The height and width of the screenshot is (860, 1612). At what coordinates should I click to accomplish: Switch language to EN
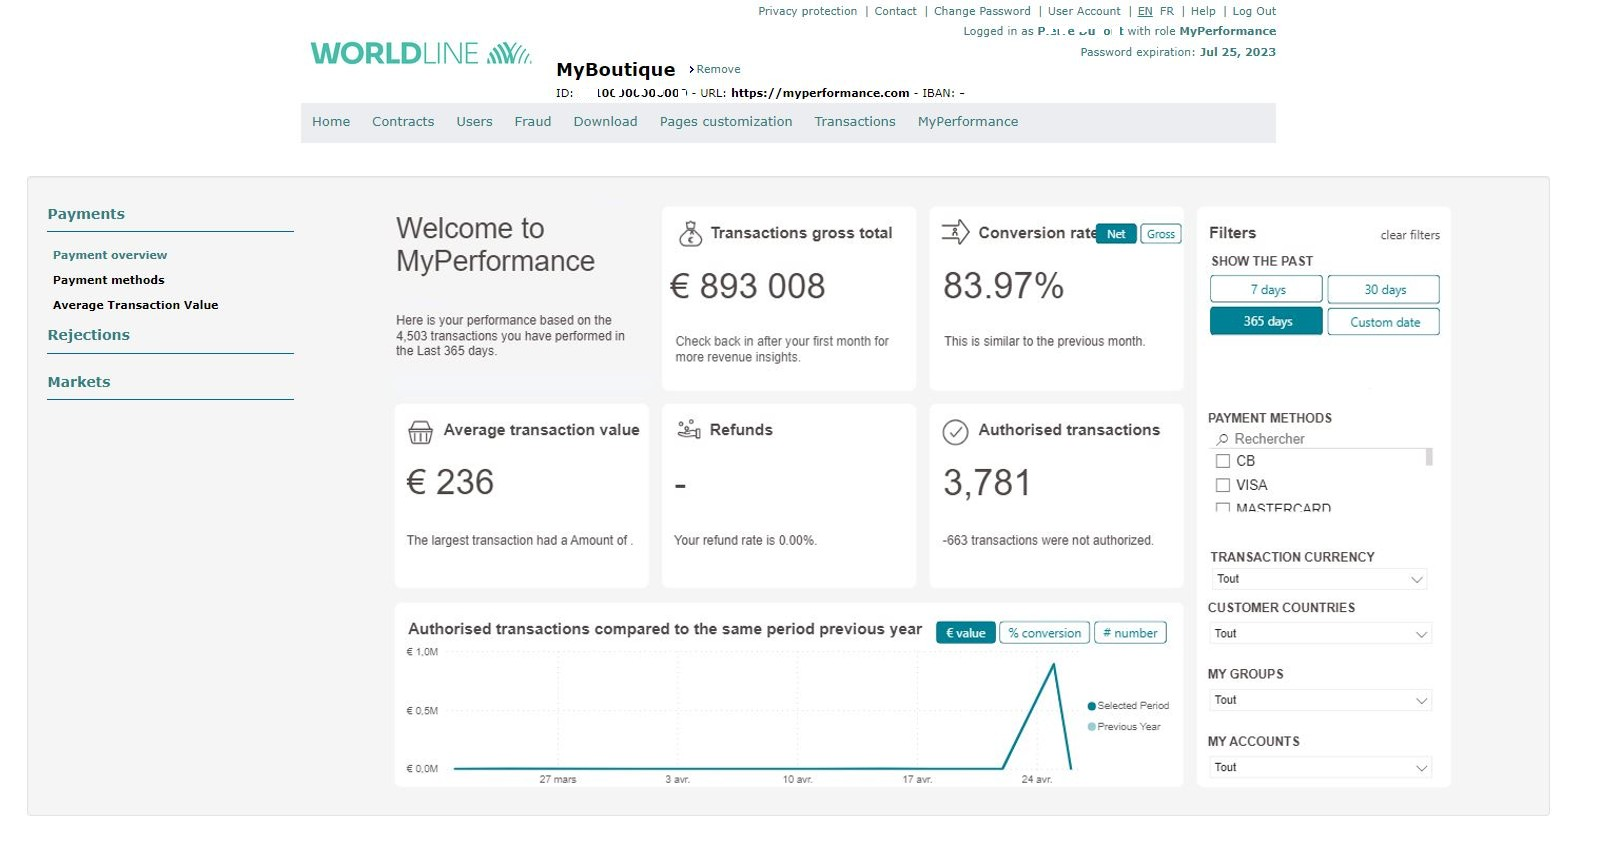[1145, 11]
